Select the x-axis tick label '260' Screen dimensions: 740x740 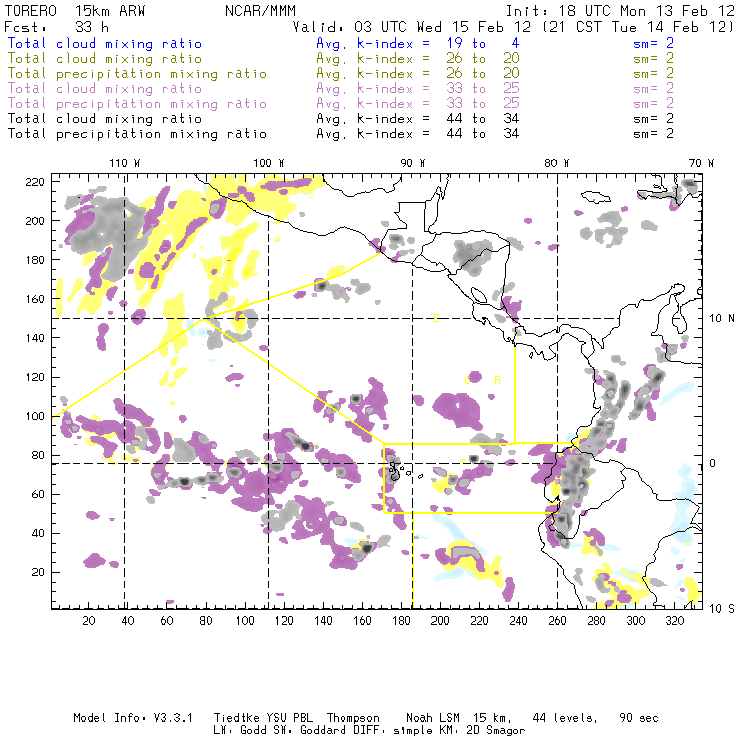tap(557, 621)
